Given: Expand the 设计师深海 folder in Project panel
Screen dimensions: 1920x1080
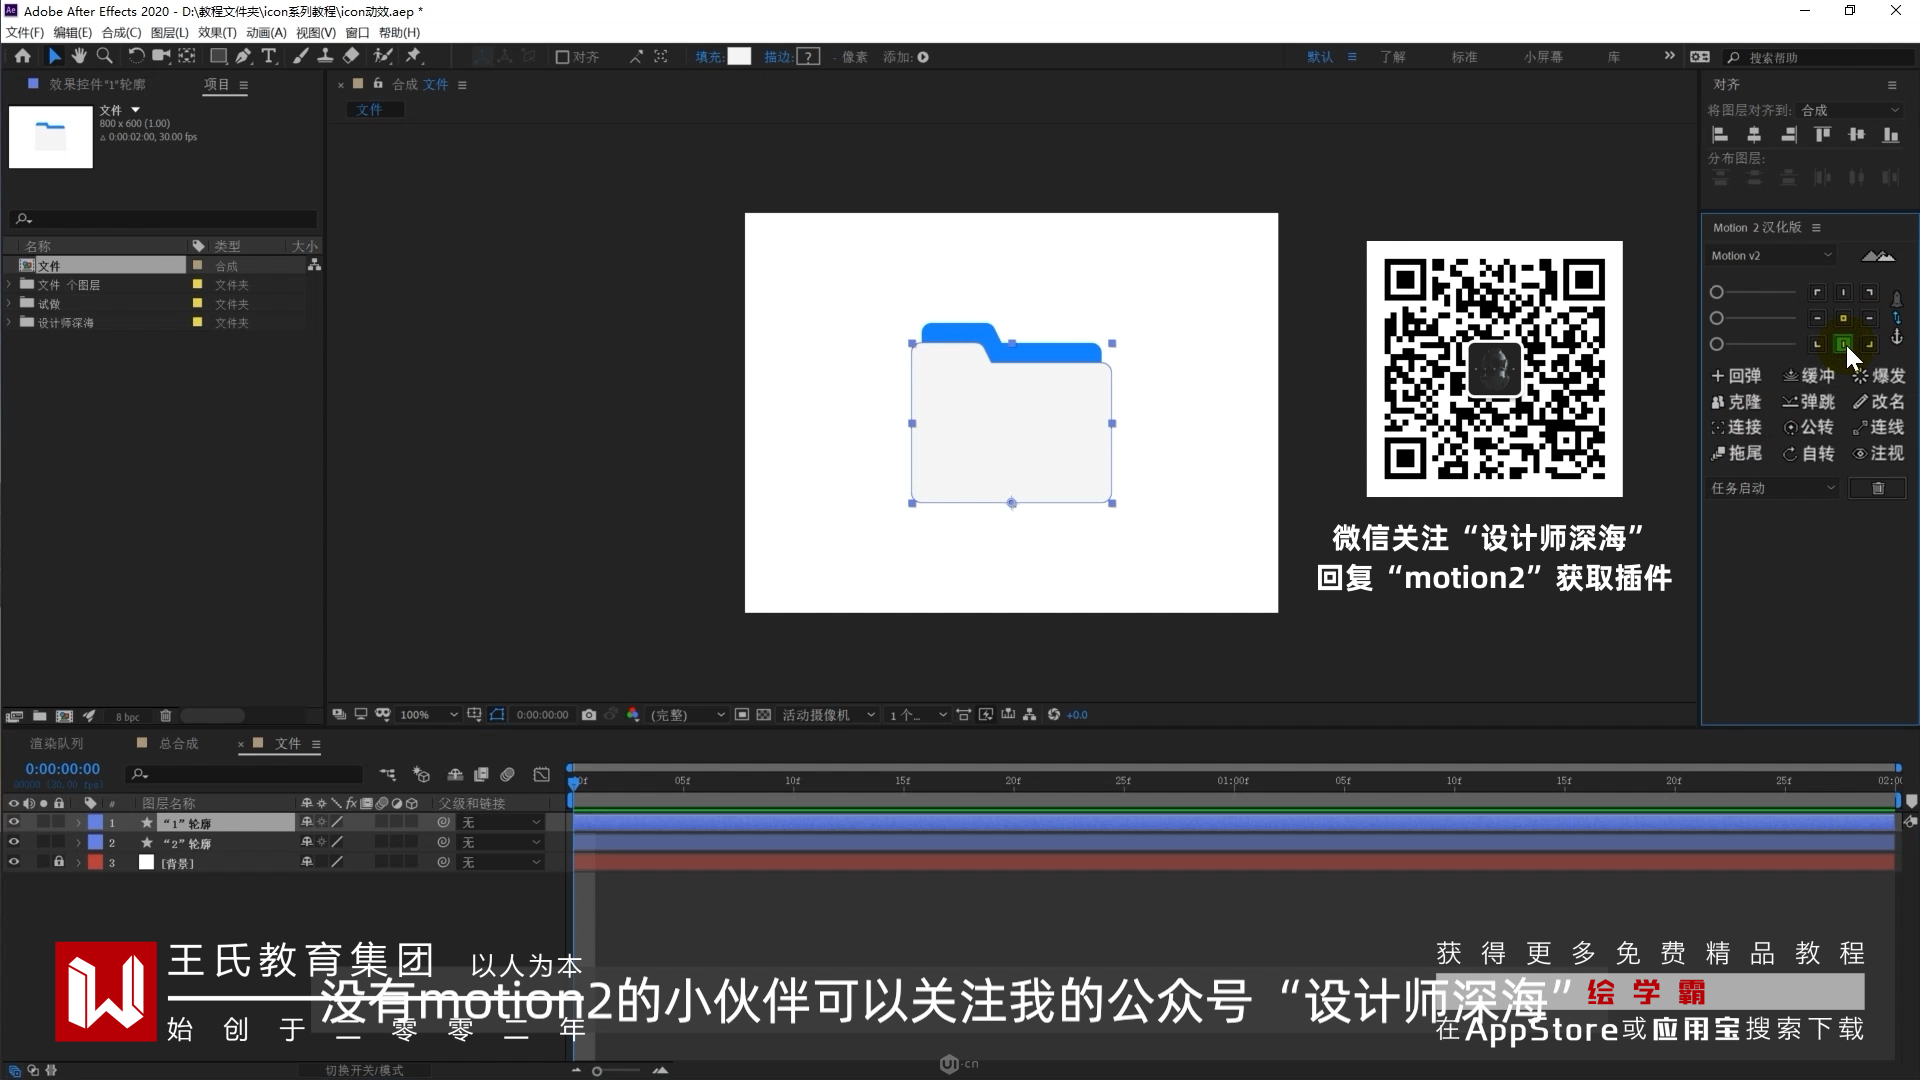Looking at the screenshot, I should click(10, 323).
